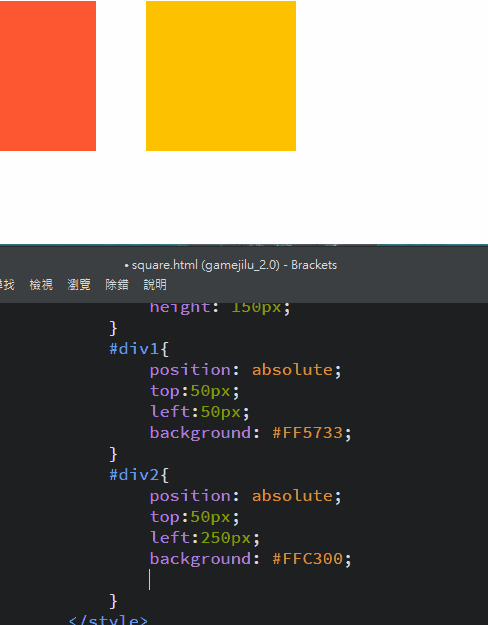Click the #FFC300 color value
The height and width of the screenshot is (625, 488).
[307, 559]
